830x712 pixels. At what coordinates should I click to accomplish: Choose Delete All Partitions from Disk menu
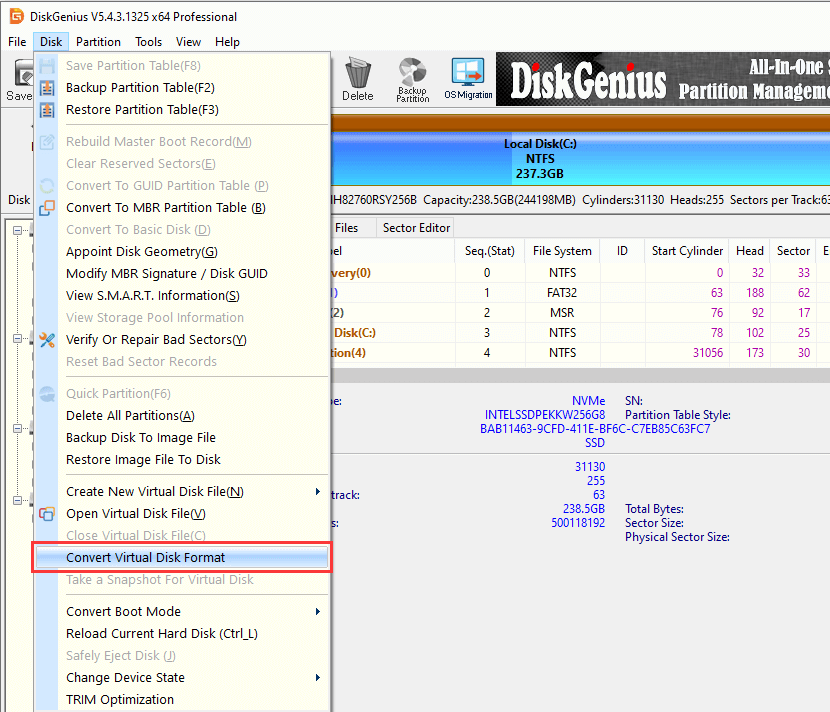click(x=130, y=416)
